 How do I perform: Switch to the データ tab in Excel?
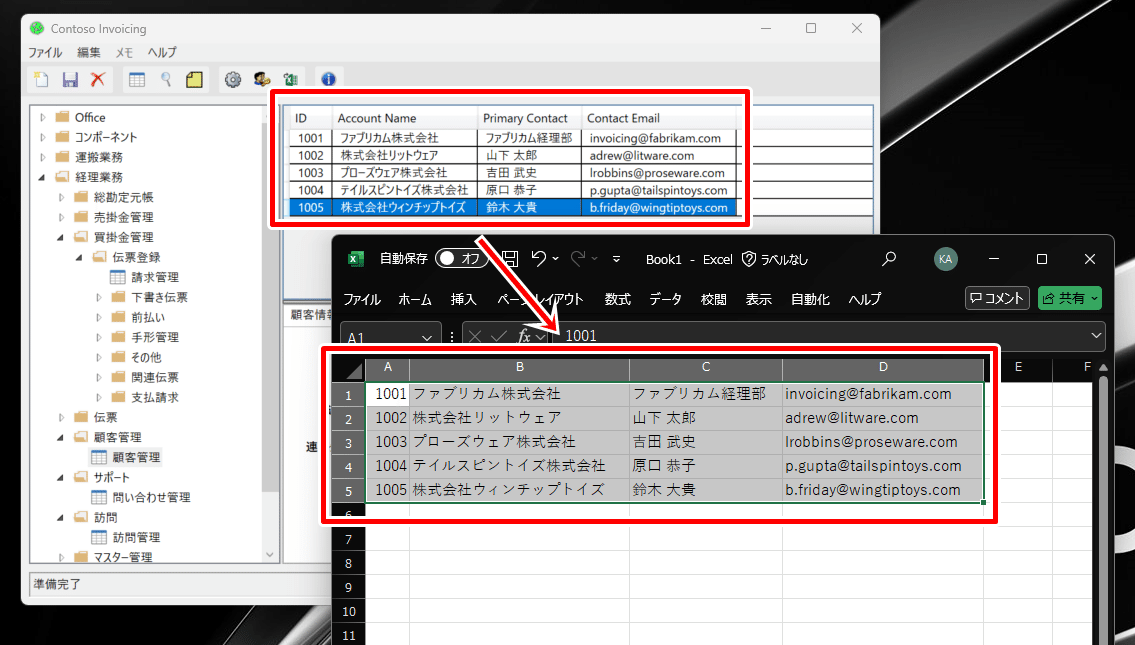point(665,299)
